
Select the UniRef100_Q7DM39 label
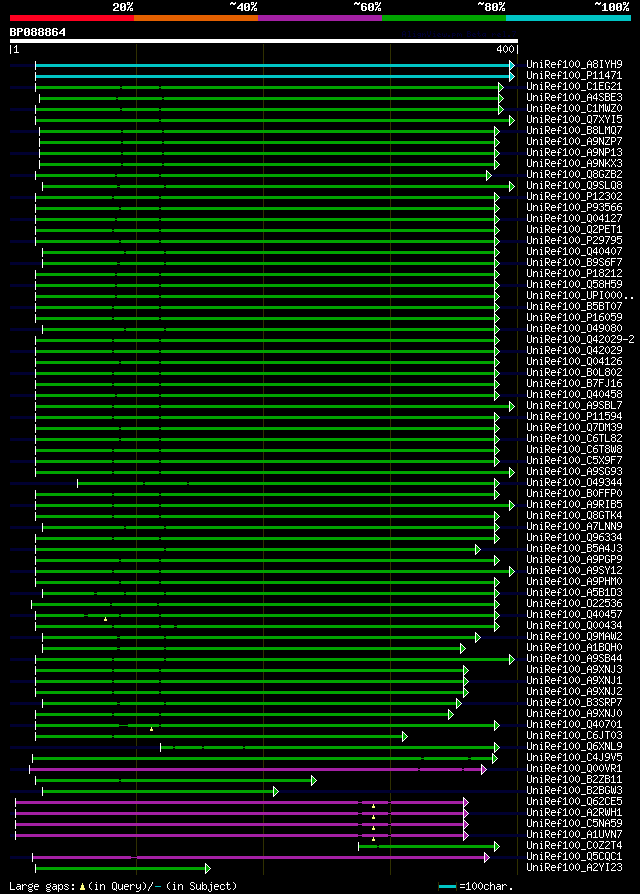(x=574, y=427)
